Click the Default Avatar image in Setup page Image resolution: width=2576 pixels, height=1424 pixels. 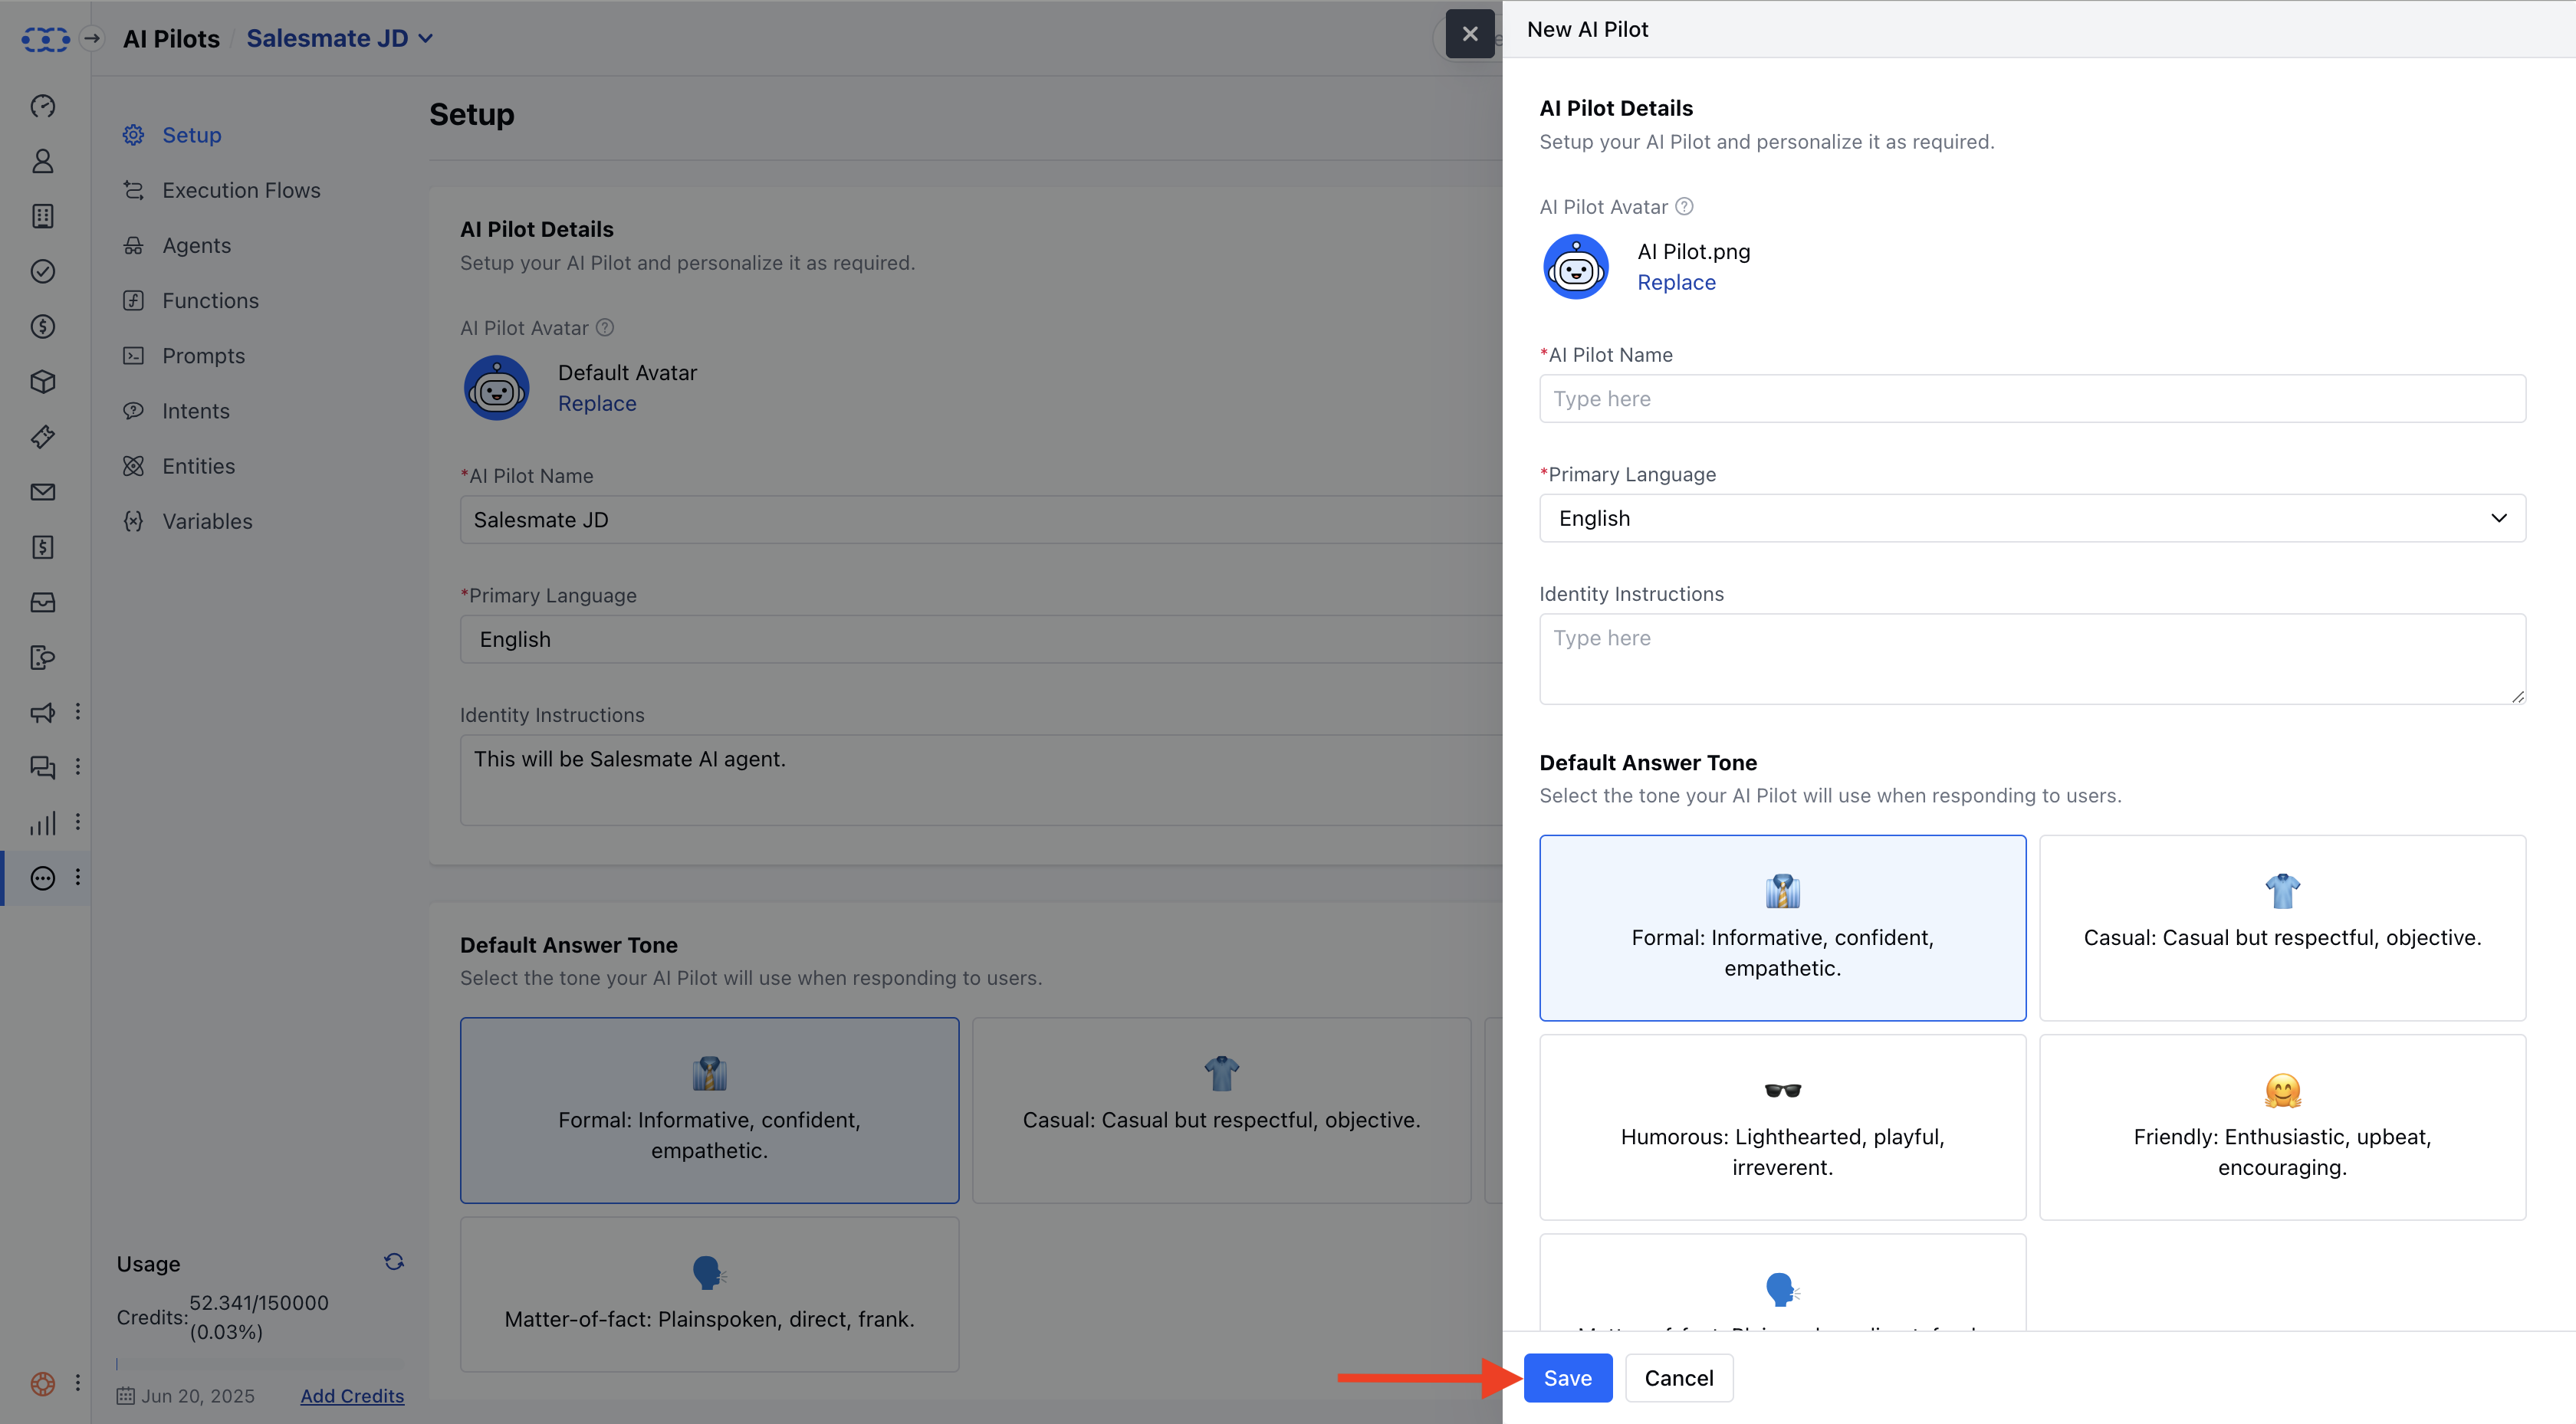pyautogui.click(x=497, y=388)
